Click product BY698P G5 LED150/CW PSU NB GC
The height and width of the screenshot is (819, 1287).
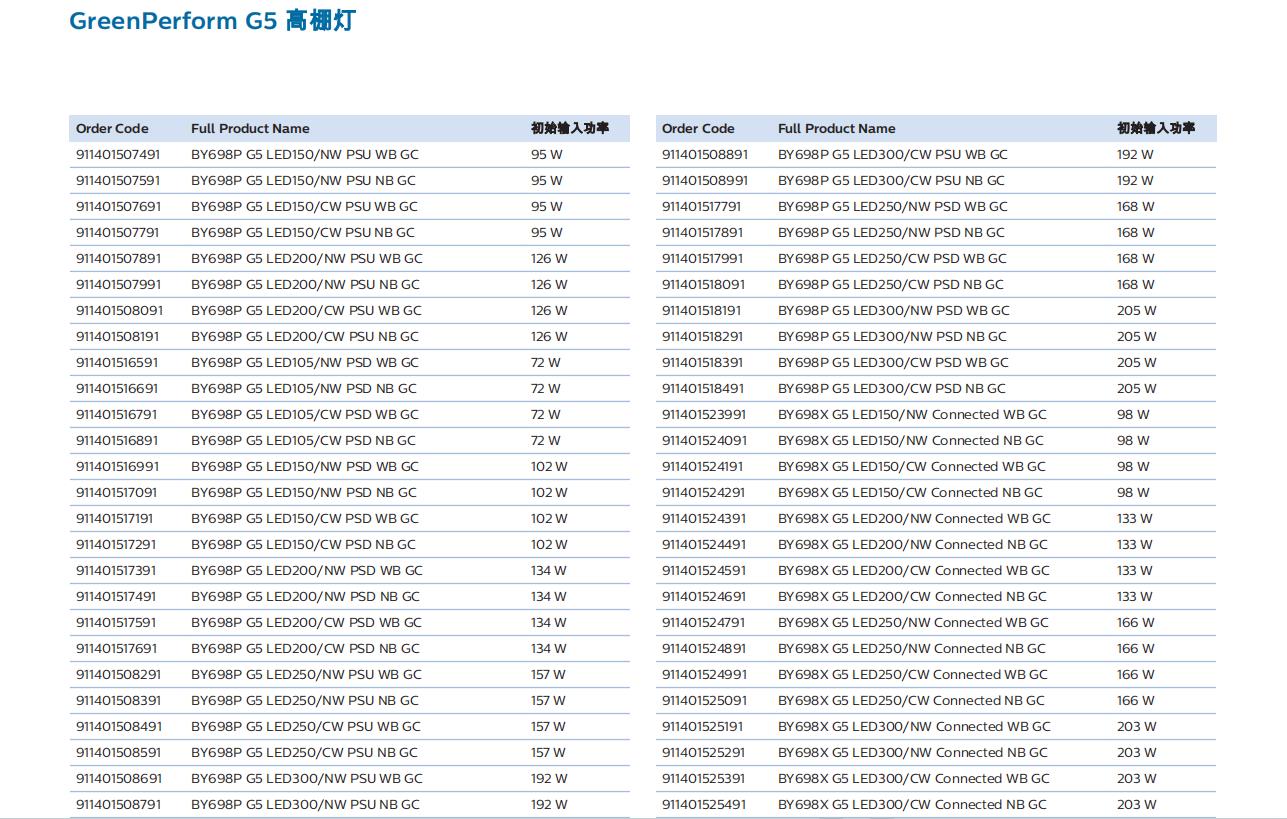303,233
